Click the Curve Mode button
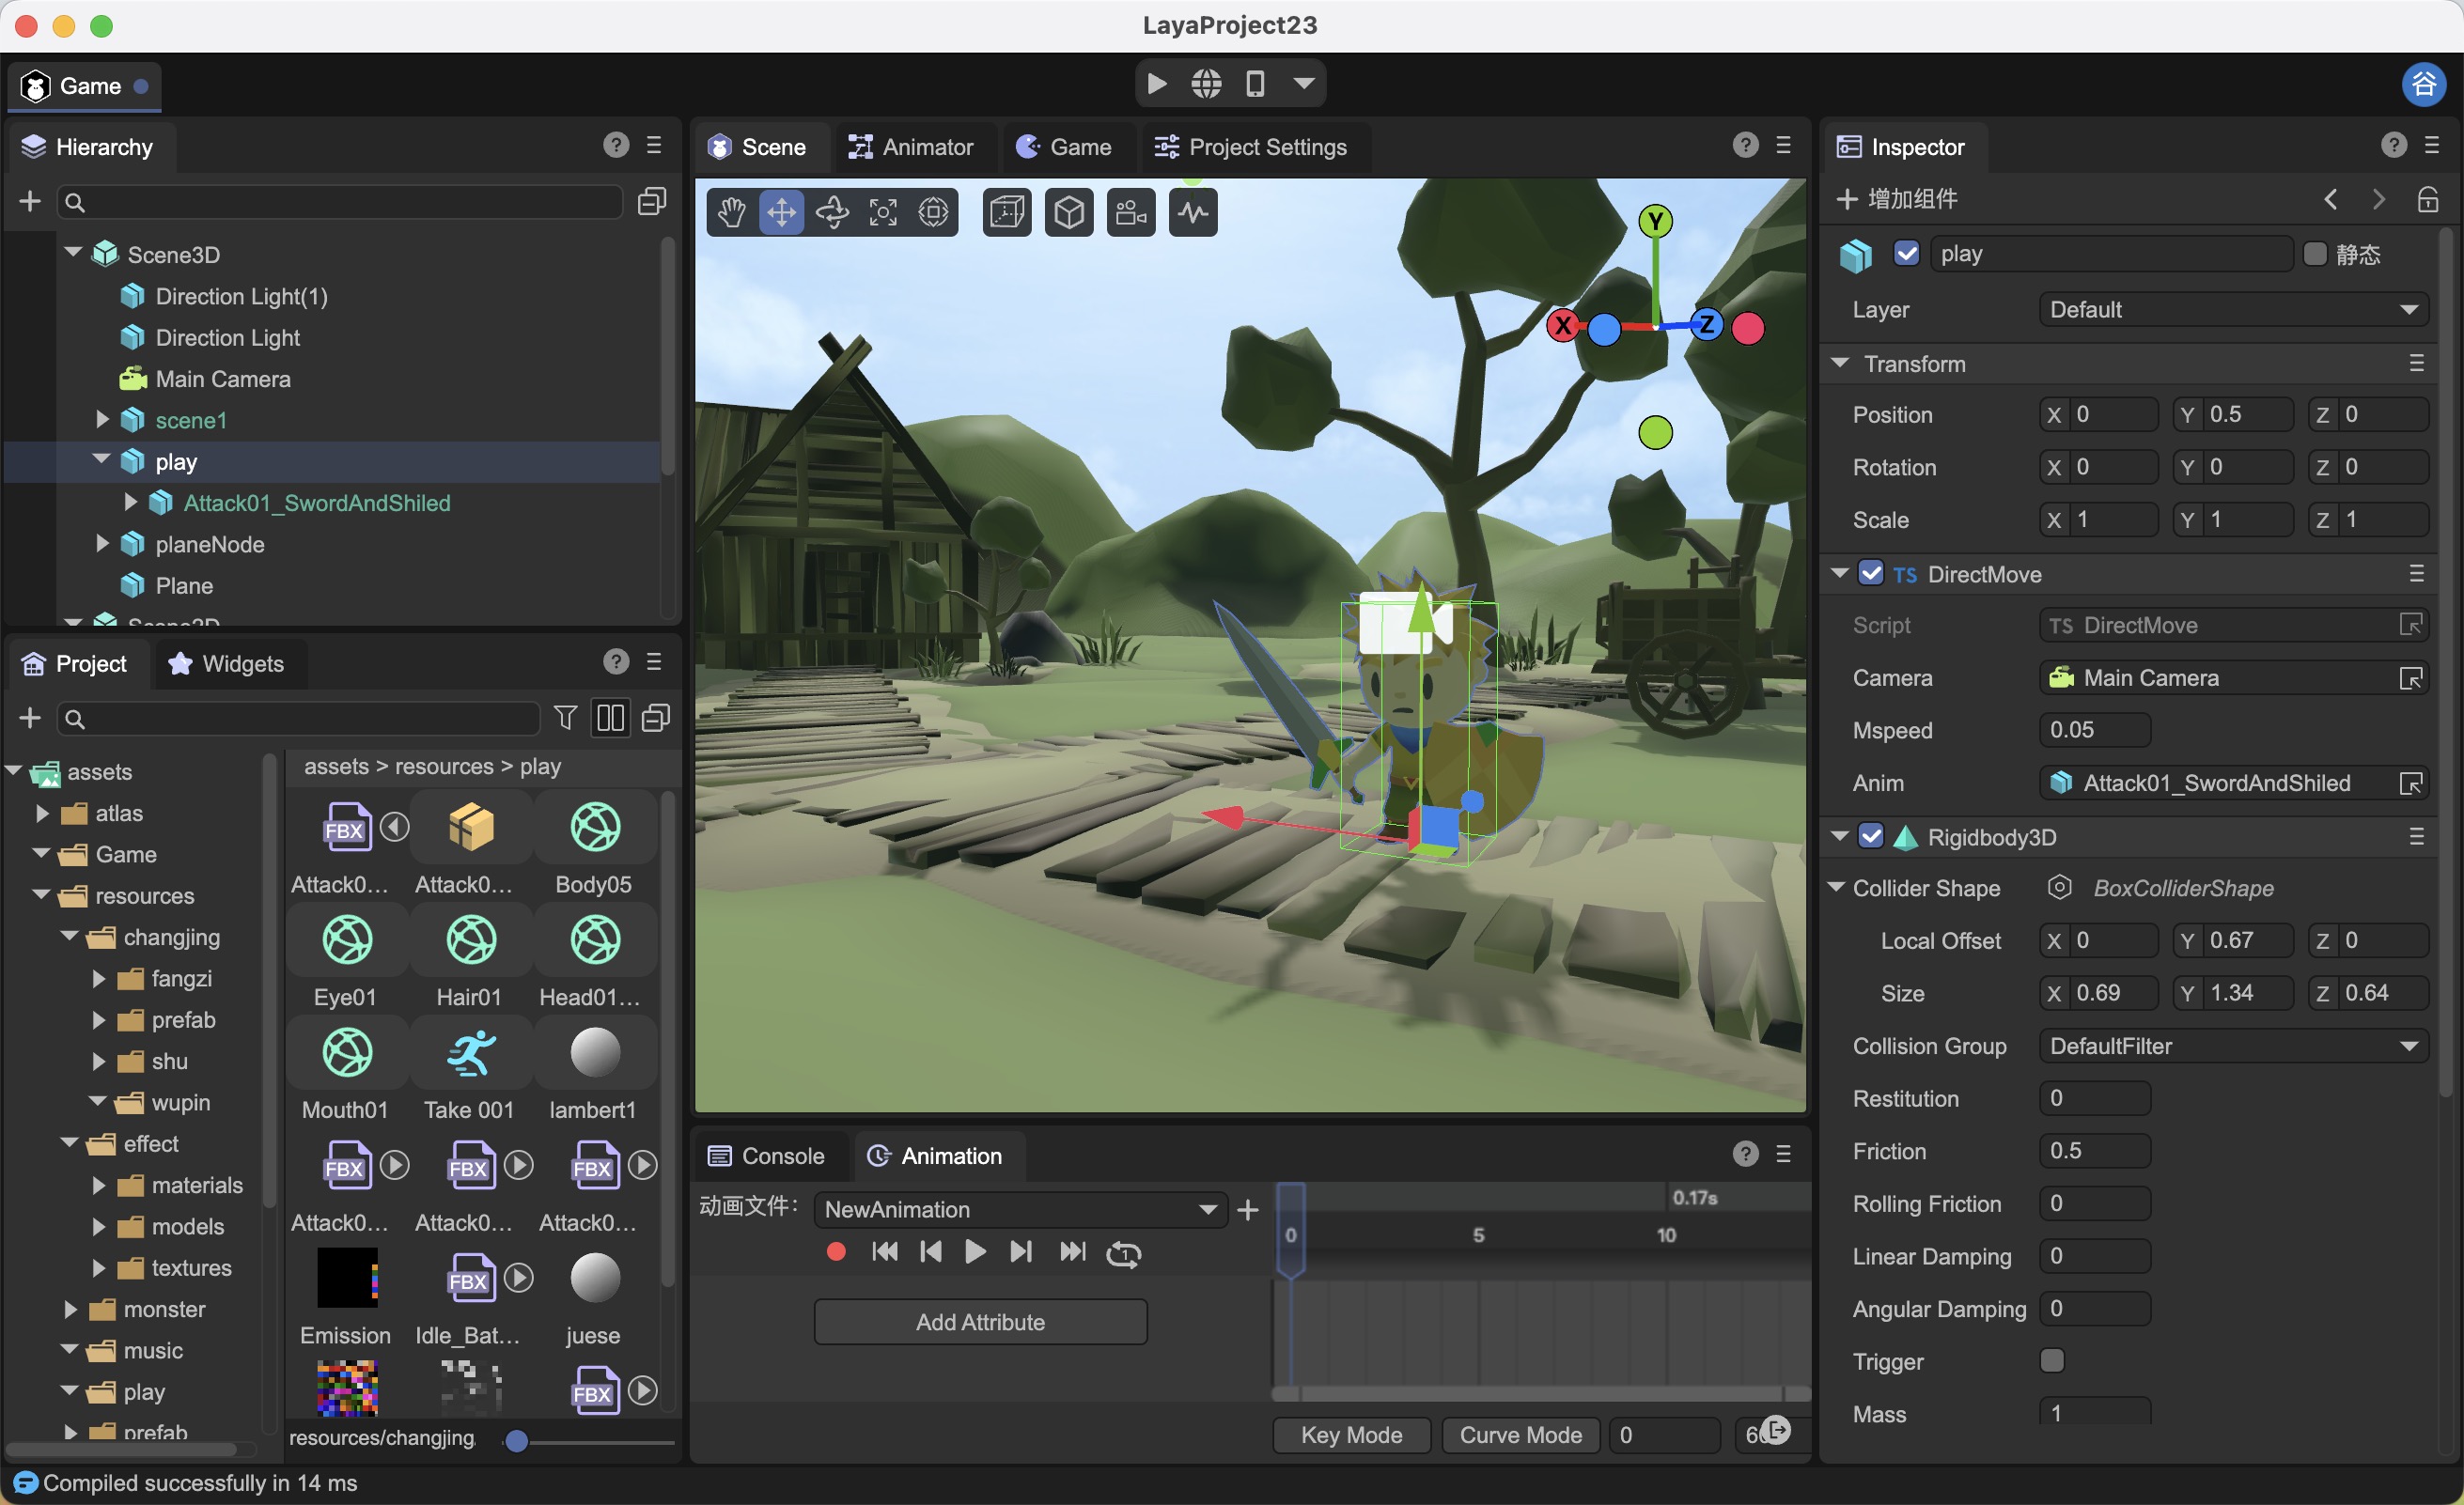 [1520, 1435]
